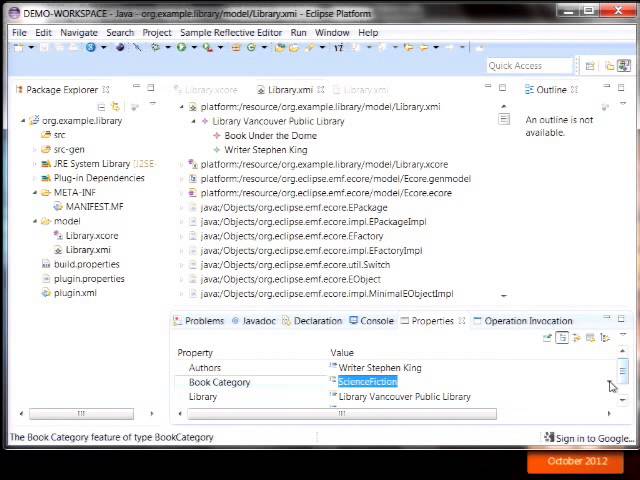Viewport: 640px width, 480px height.
Task: Select Writer Stephen King tree item
Action: (x=266, y=150)
